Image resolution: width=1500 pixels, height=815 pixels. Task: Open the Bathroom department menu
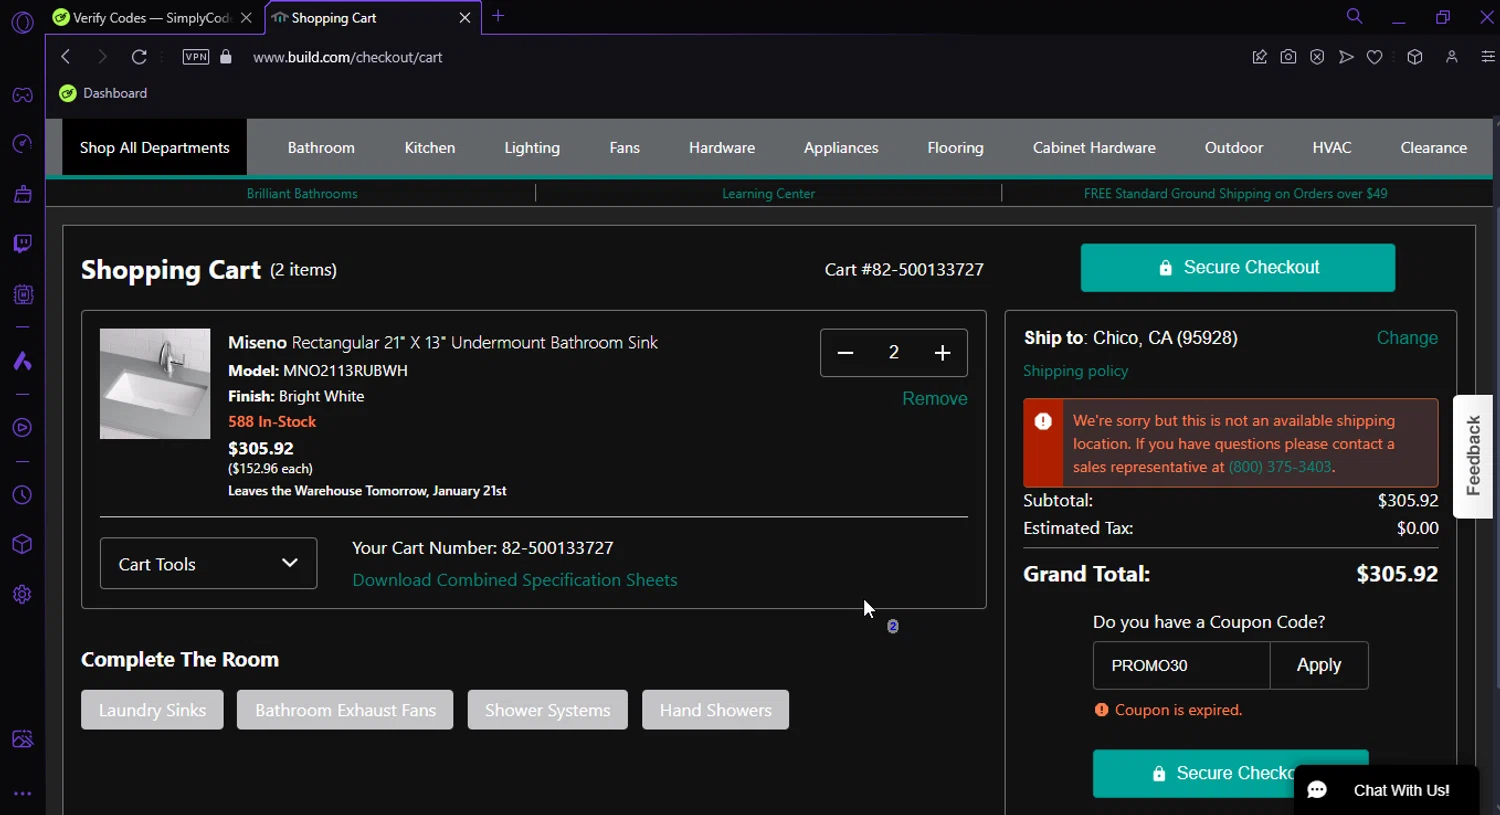[x=321, y=148]
